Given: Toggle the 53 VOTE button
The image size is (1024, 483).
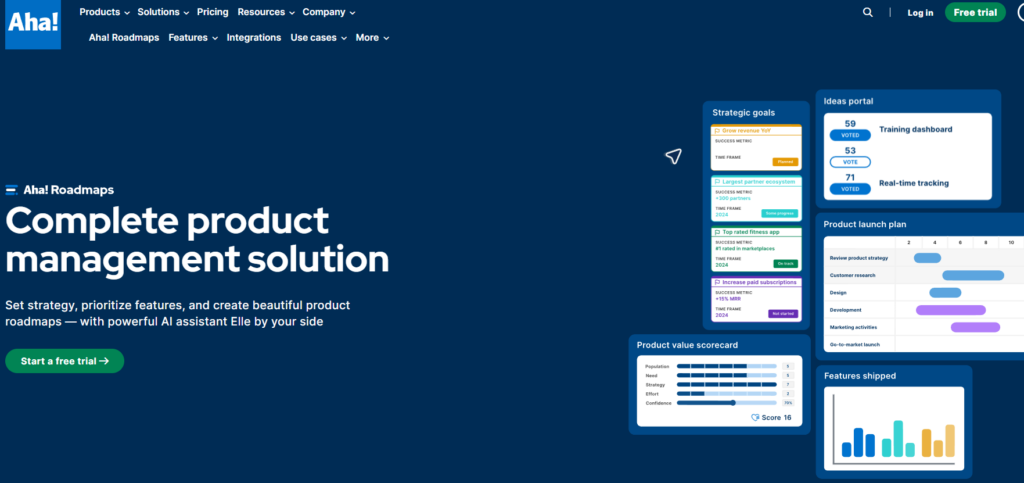Looking at the screenshot, I should tap(850, 162).
